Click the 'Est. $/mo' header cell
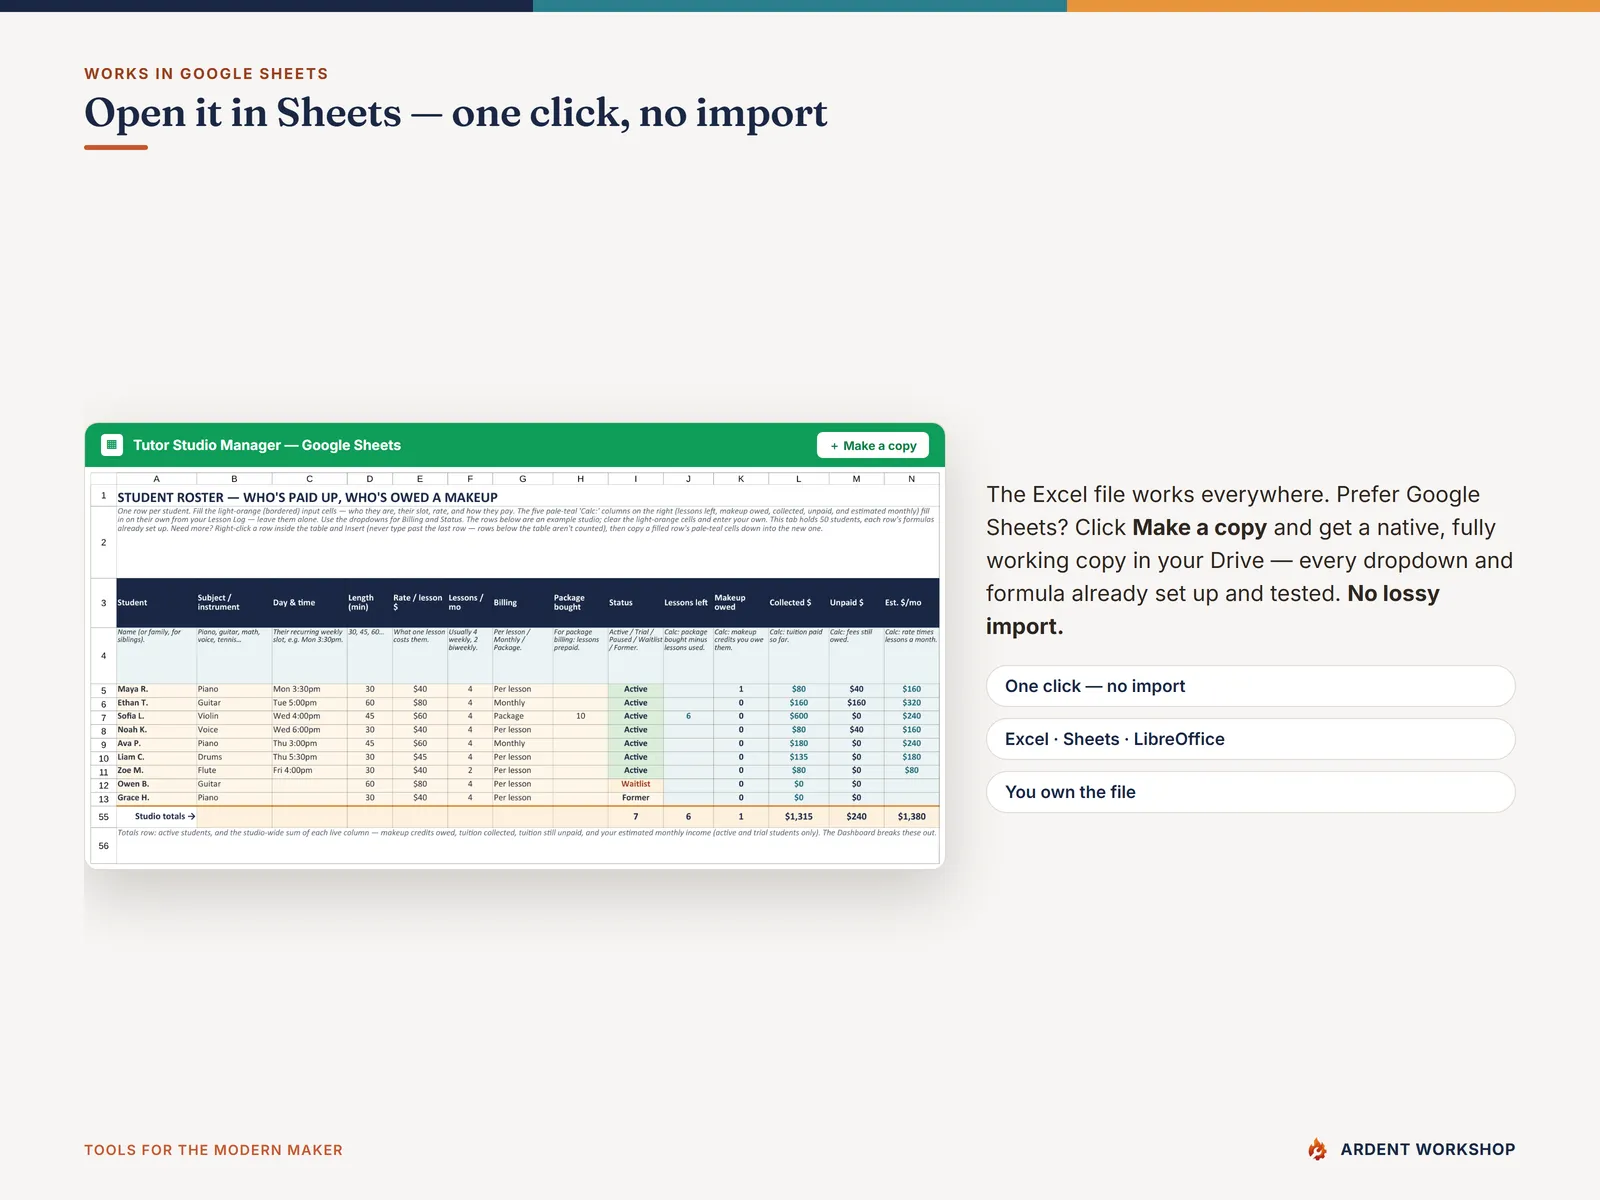The image size is (1600, 1200). 911,603
